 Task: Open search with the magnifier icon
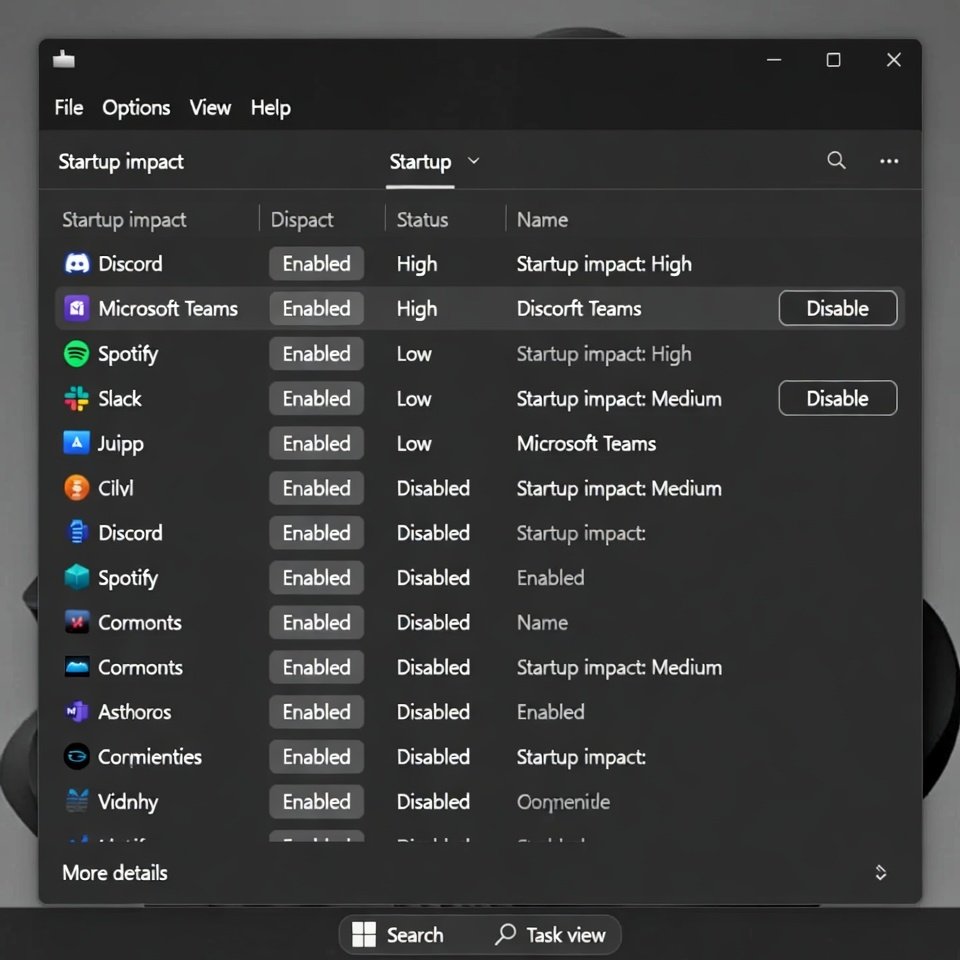836,161
